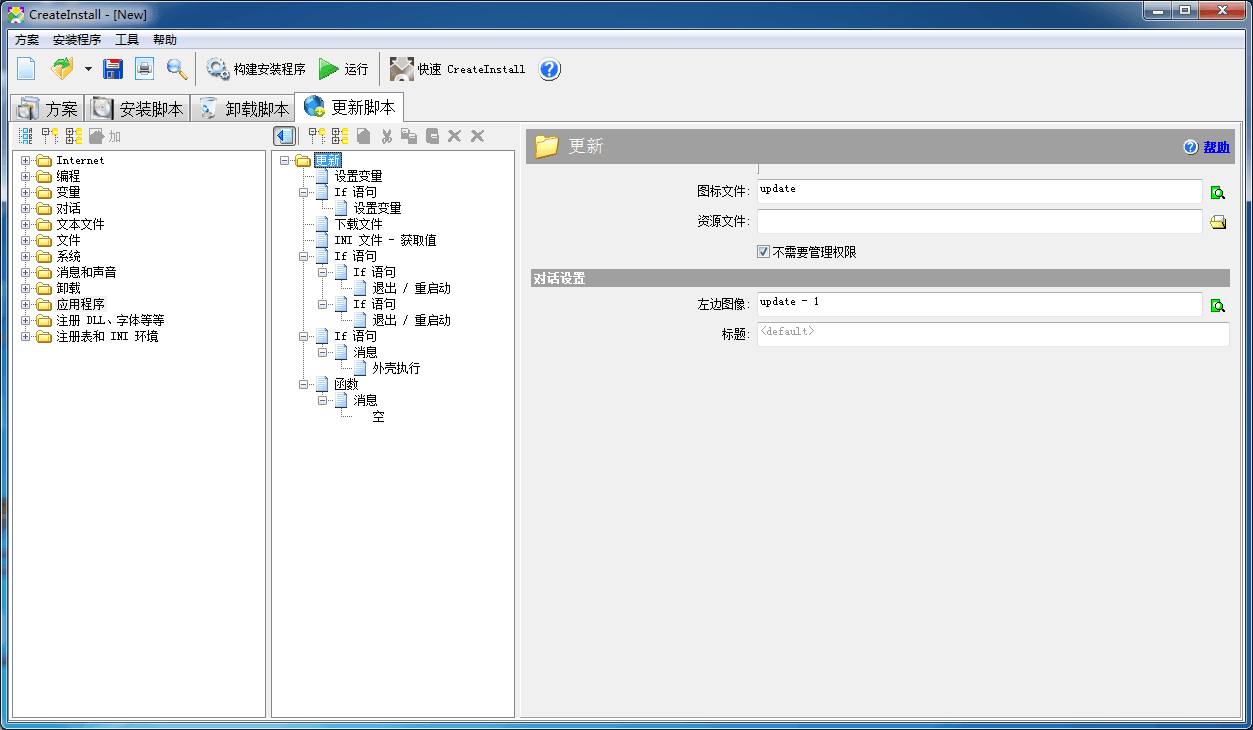Select the 应用程序 folder
The height and width of the screenshot is (730, 1253).
(x=80, y=304)
